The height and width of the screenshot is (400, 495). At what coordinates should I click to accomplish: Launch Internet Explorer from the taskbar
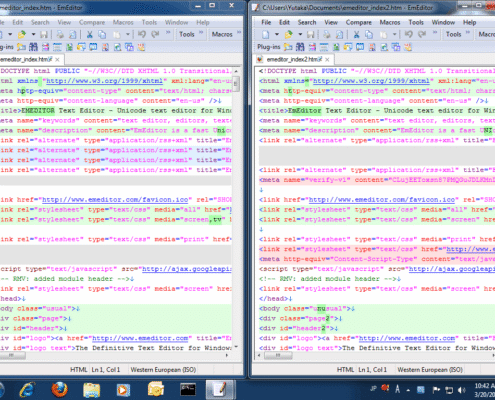pos(28,389)
